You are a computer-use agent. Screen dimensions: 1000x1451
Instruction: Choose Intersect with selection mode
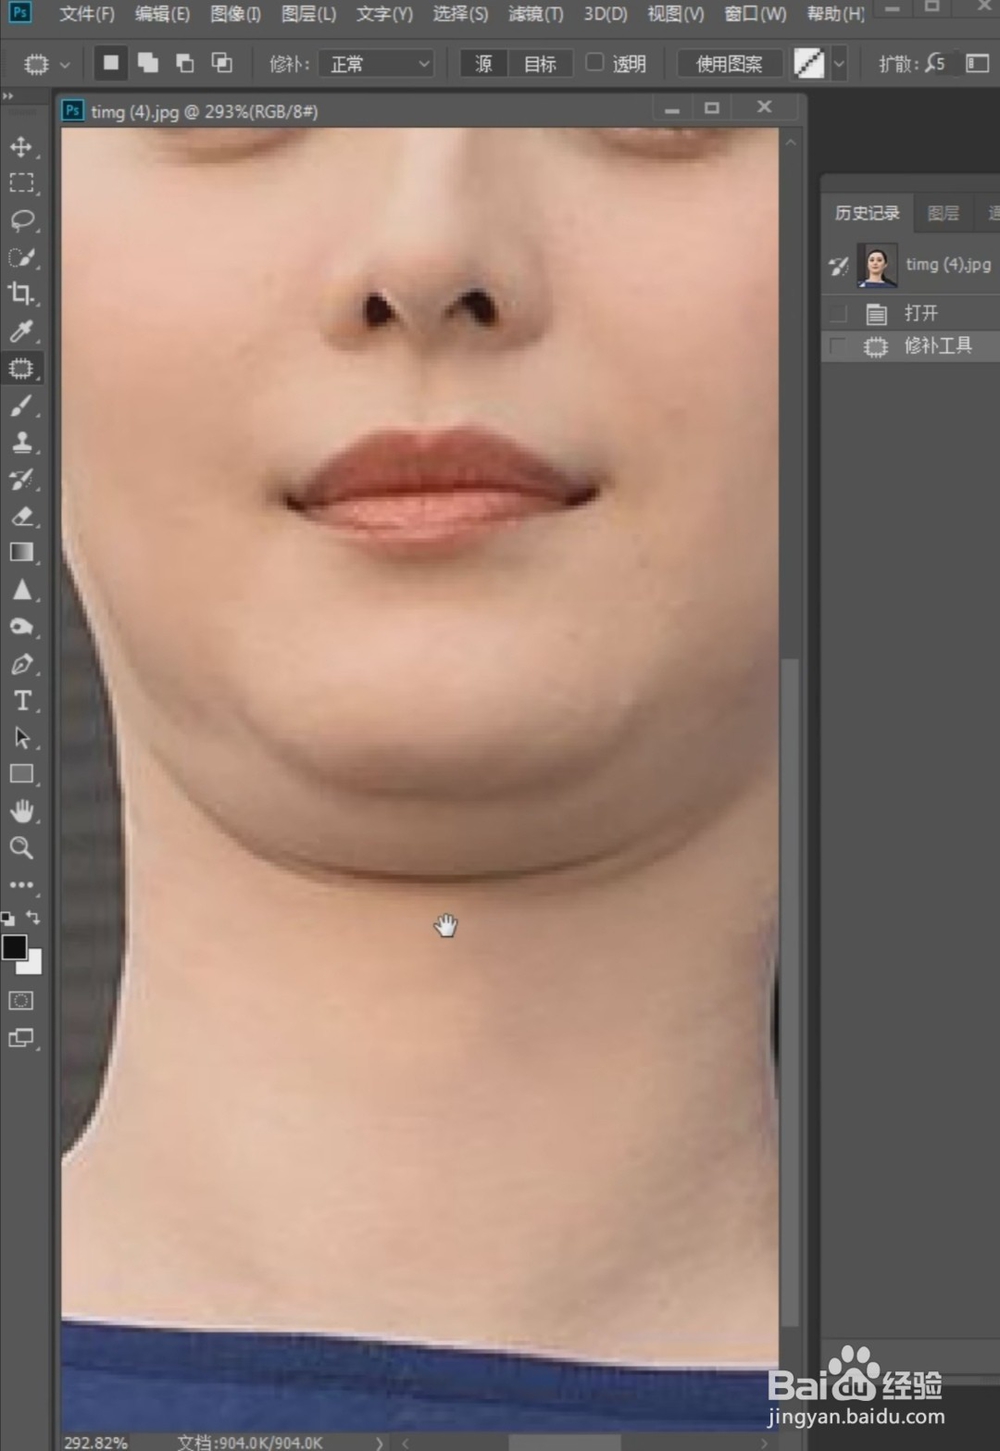point(222,63)
